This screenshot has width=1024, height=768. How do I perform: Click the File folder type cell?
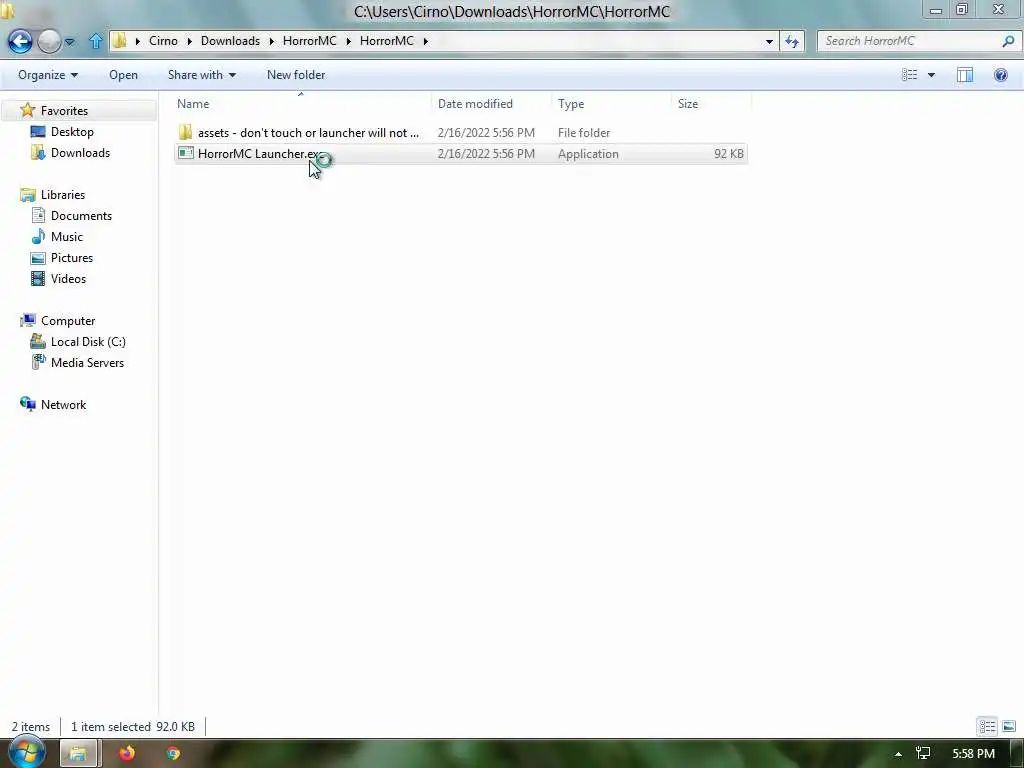584,133
